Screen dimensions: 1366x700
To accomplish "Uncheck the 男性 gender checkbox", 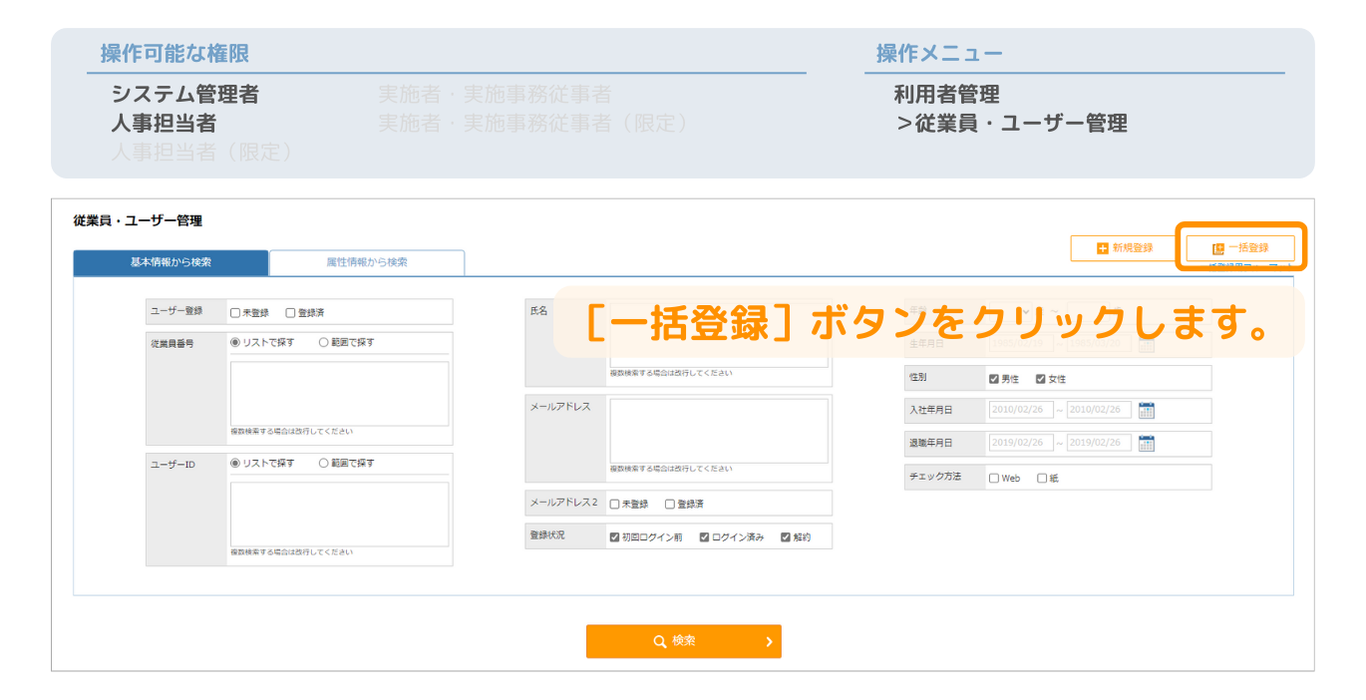I will [994, 379].
